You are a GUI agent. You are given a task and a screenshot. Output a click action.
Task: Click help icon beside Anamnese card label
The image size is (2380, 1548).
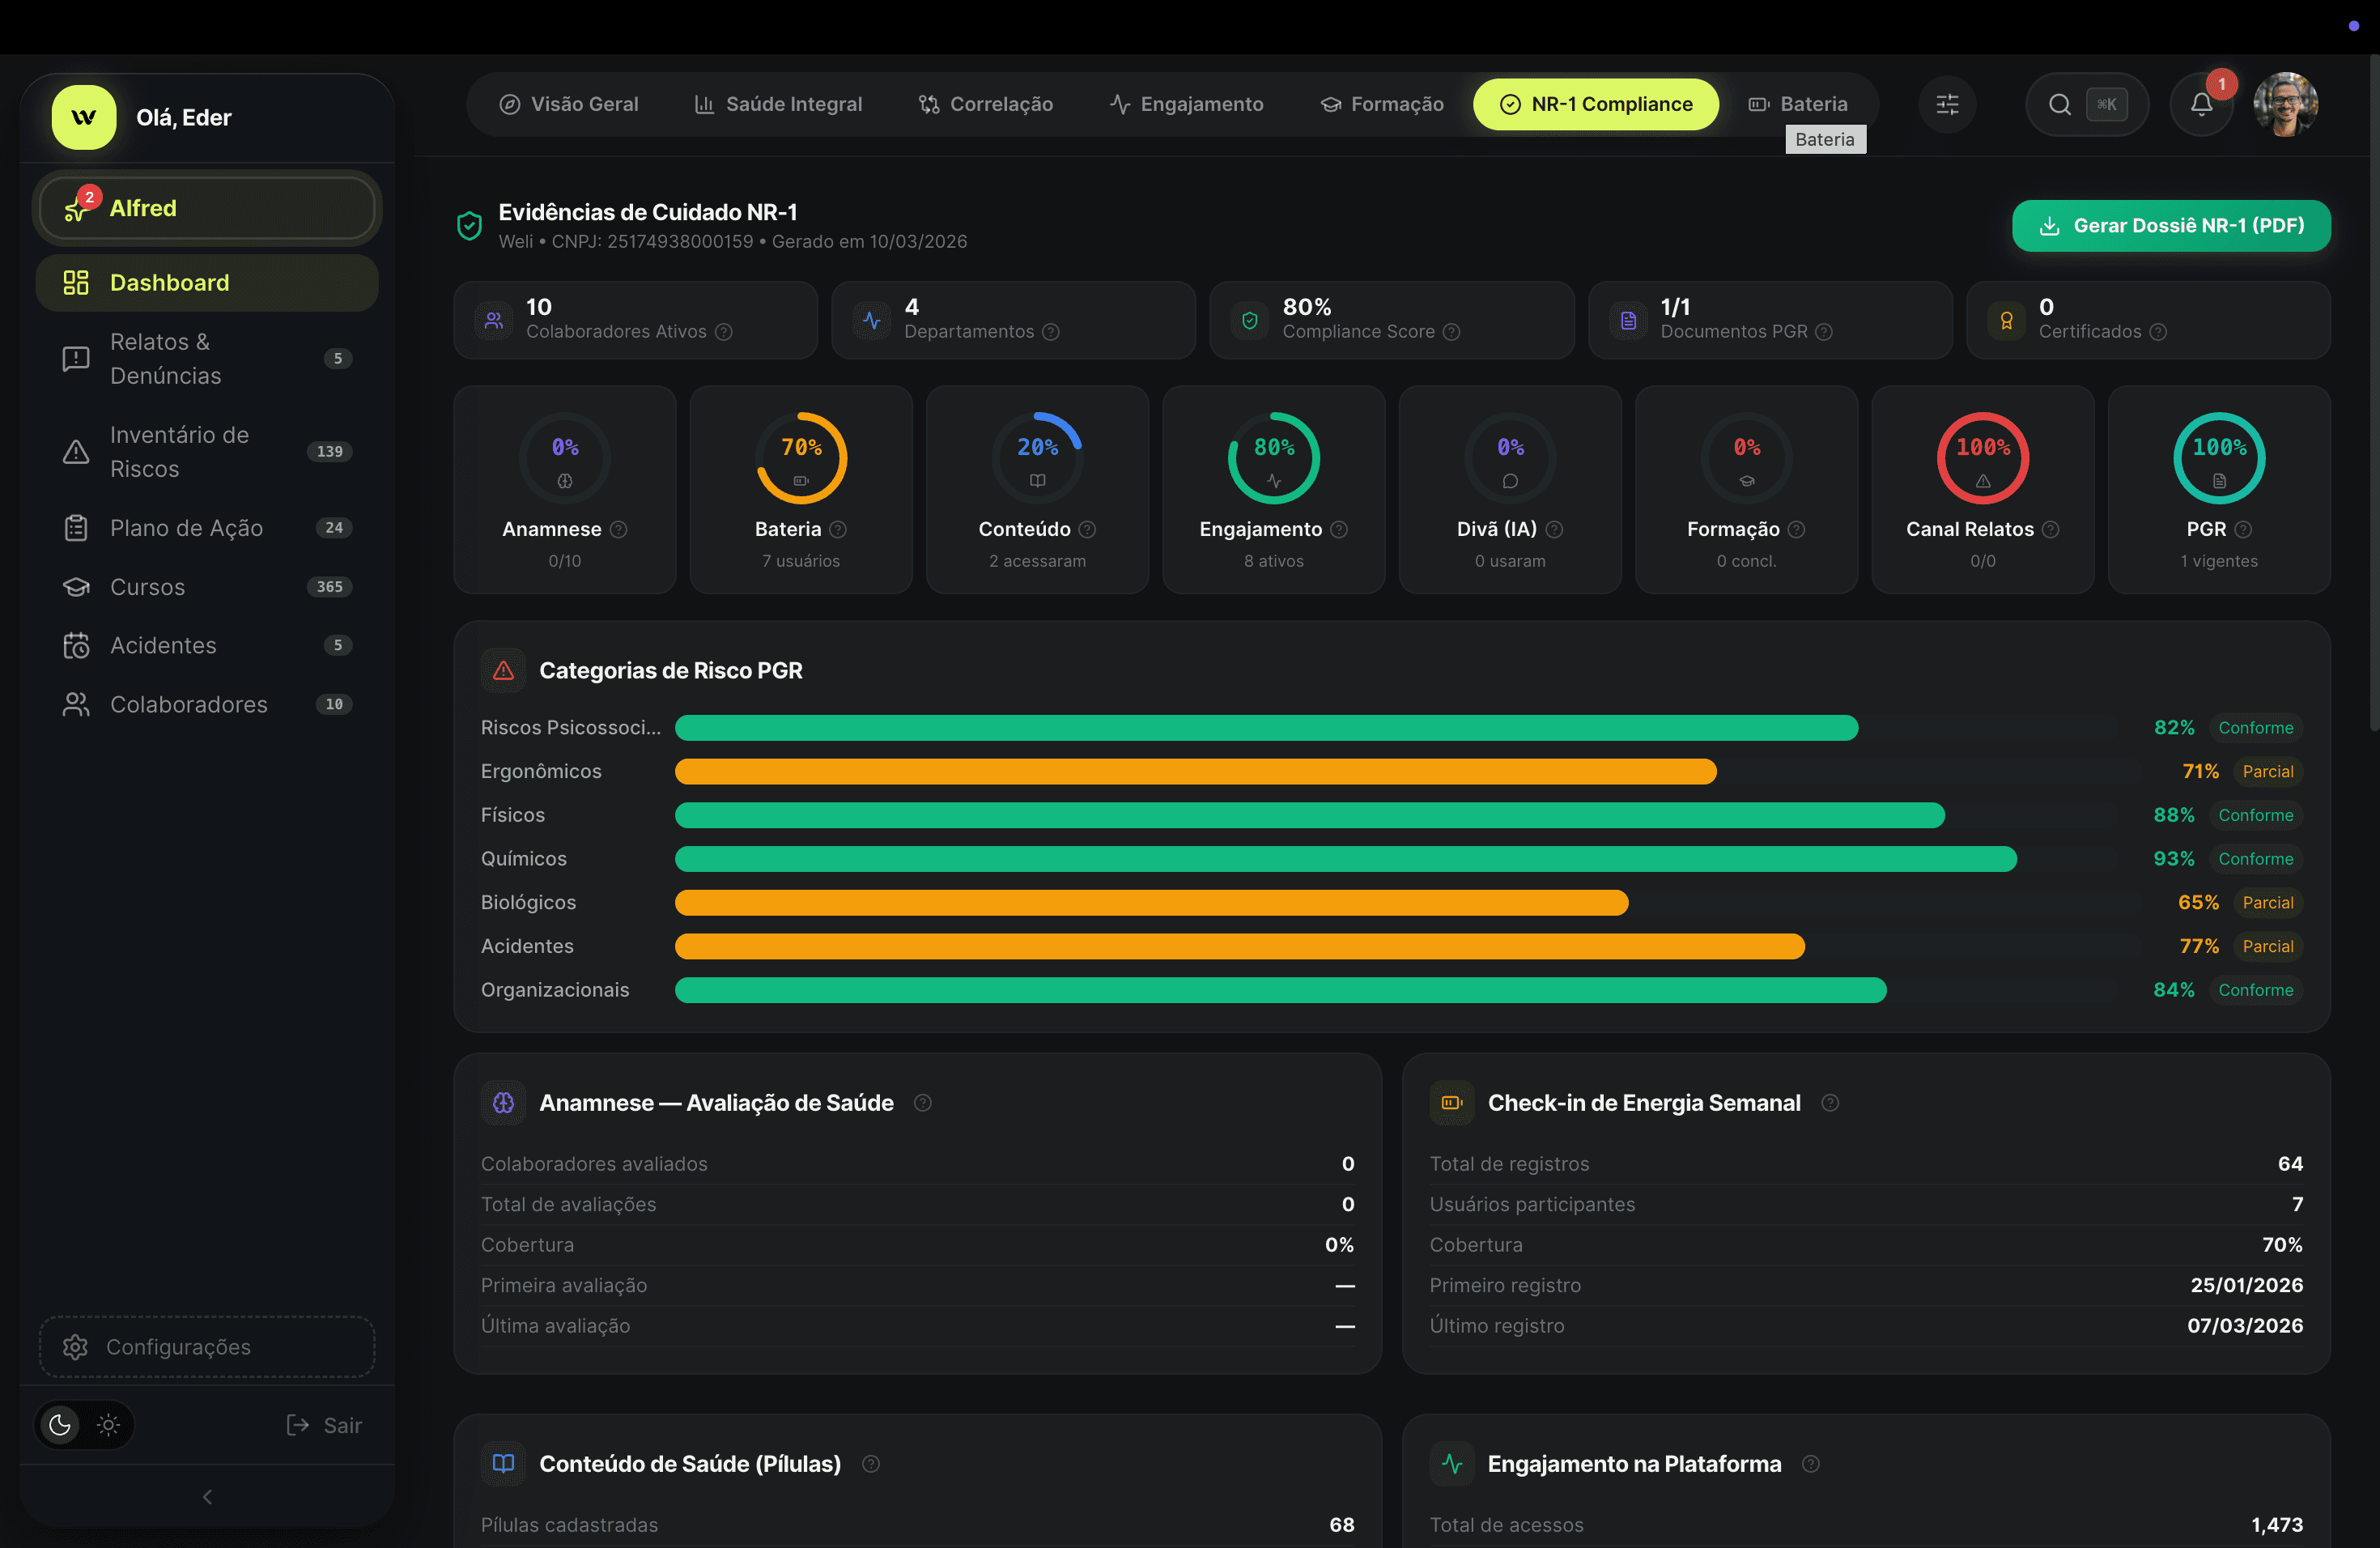click(x=619, y=529)
